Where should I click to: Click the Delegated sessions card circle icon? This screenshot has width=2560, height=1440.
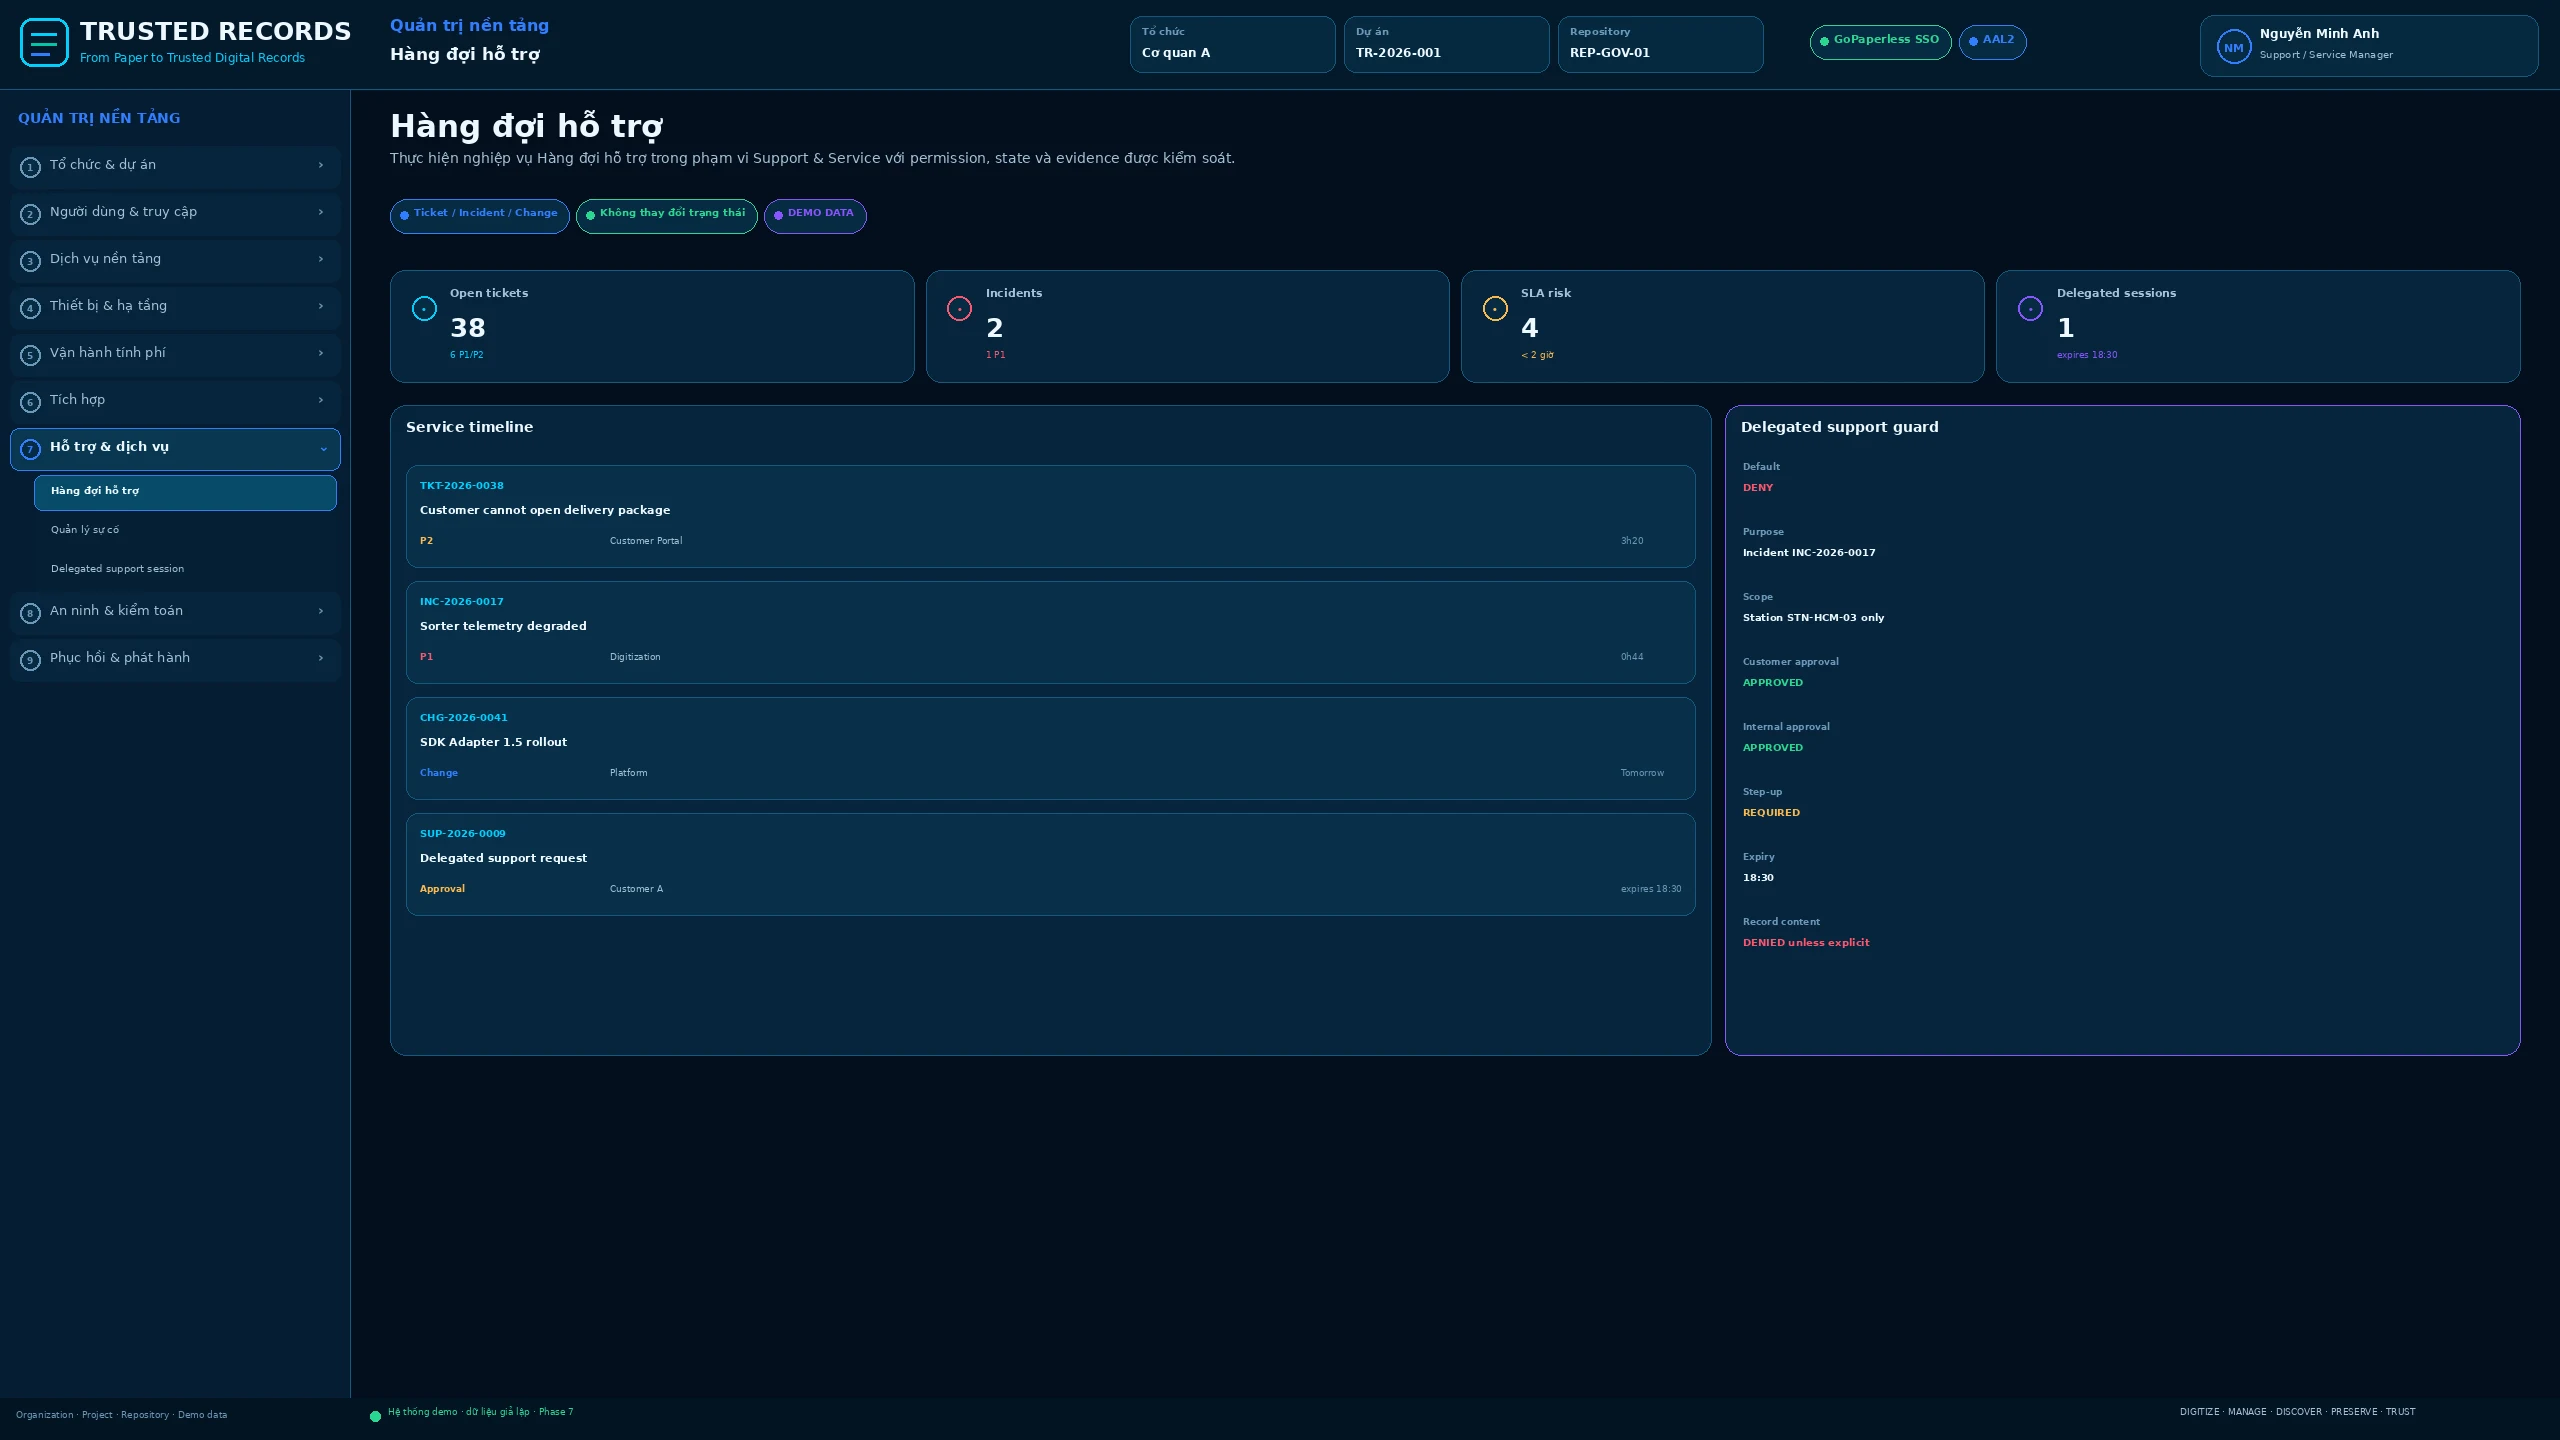(x=2030, y=309)
